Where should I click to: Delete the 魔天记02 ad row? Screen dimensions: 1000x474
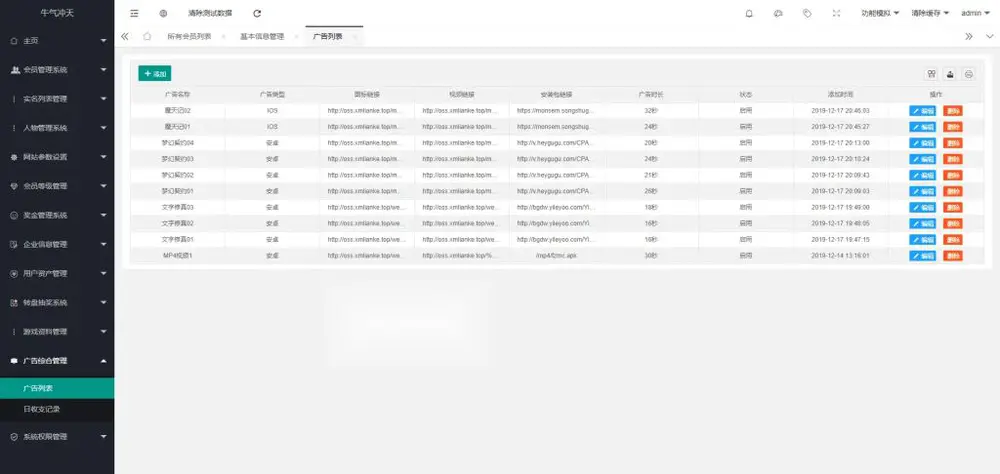click(x=953, y=110)
